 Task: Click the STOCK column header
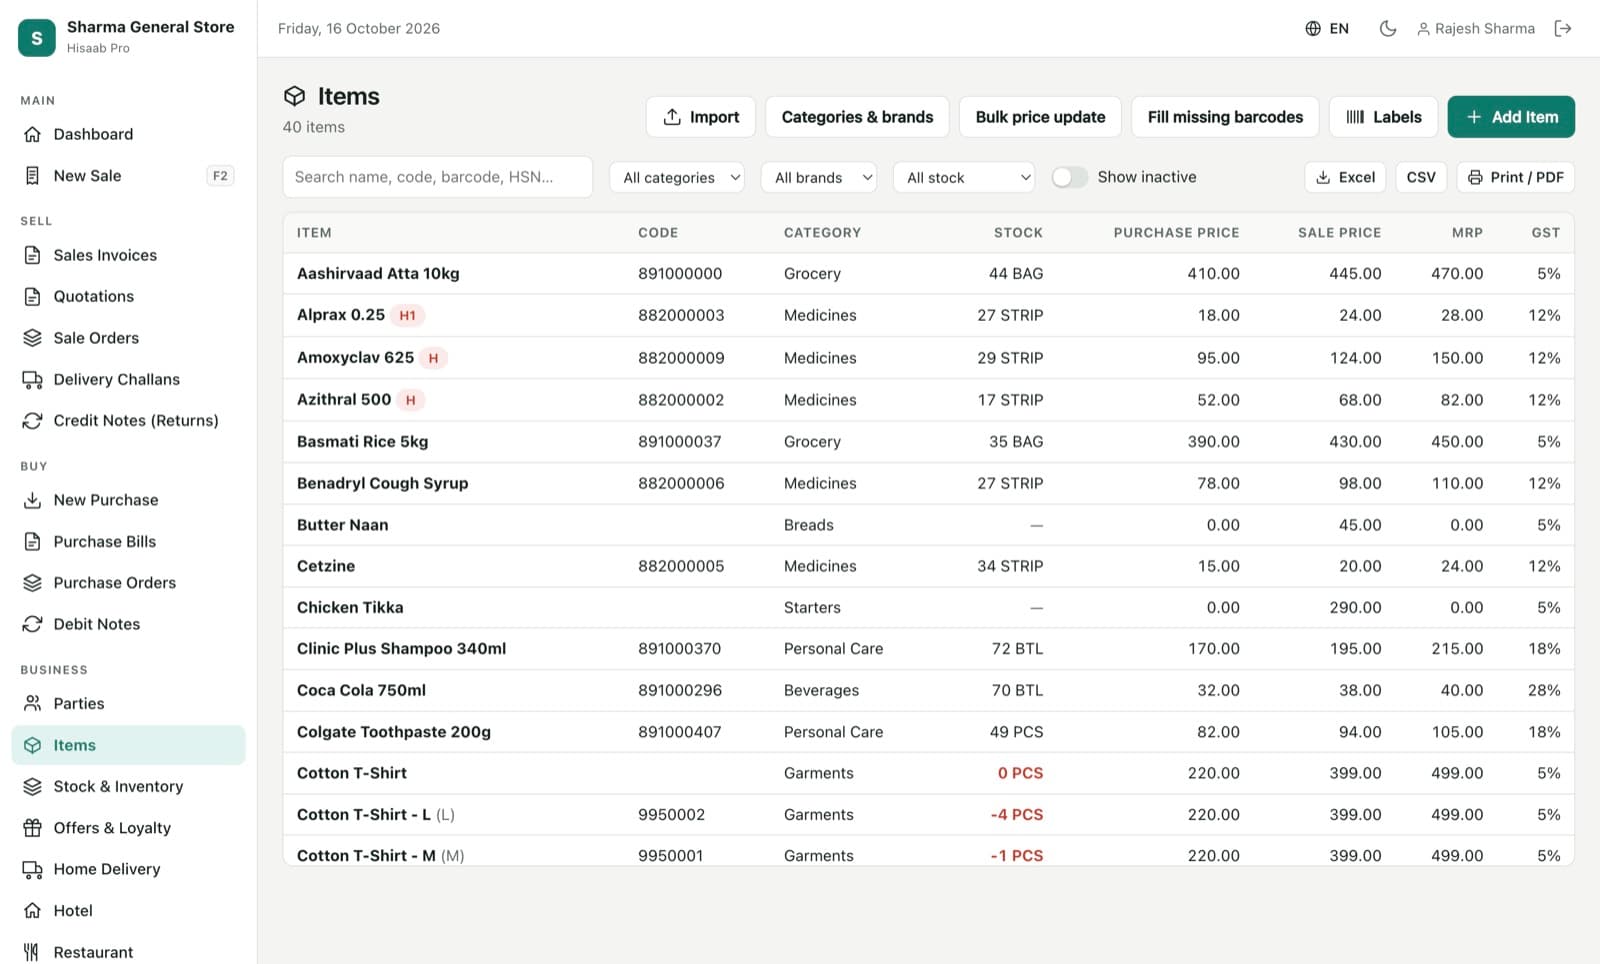point(1018,232)
